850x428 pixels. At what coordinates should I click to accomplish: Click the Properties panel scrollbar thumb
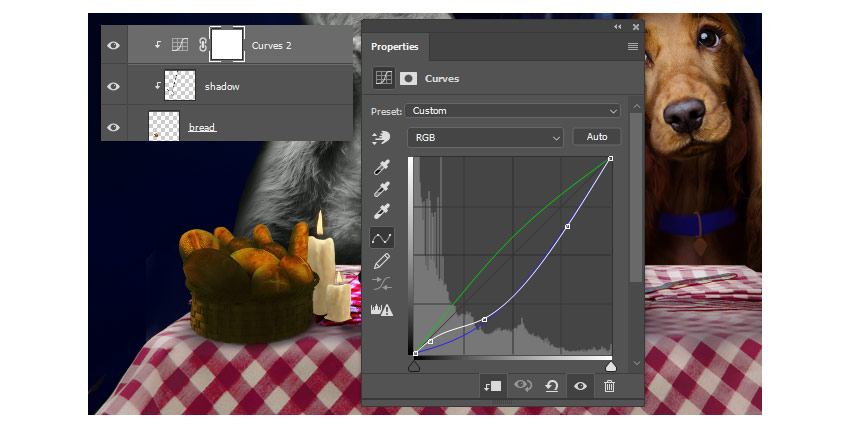(x=636, y=197)
